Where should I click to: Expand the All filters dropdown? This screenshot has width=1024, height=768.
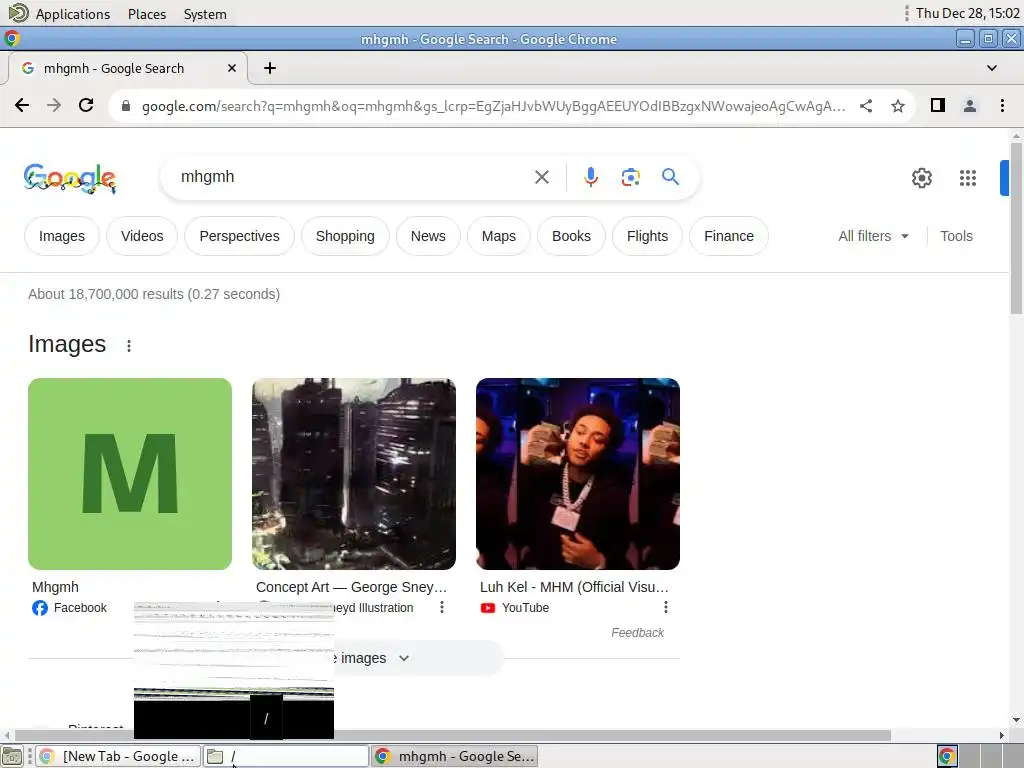coord(873,236)
